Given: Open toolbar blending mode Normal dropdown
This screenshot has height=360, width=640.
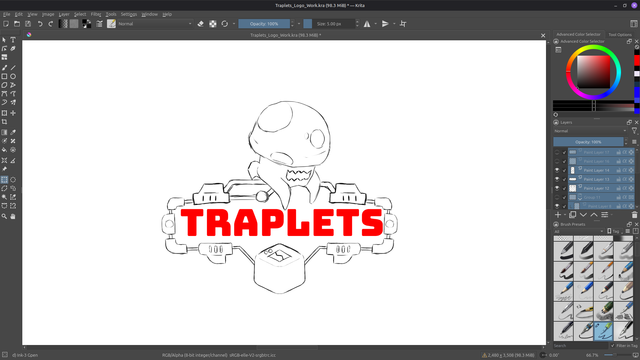Looking at the screenshot, I should [155, 24].
